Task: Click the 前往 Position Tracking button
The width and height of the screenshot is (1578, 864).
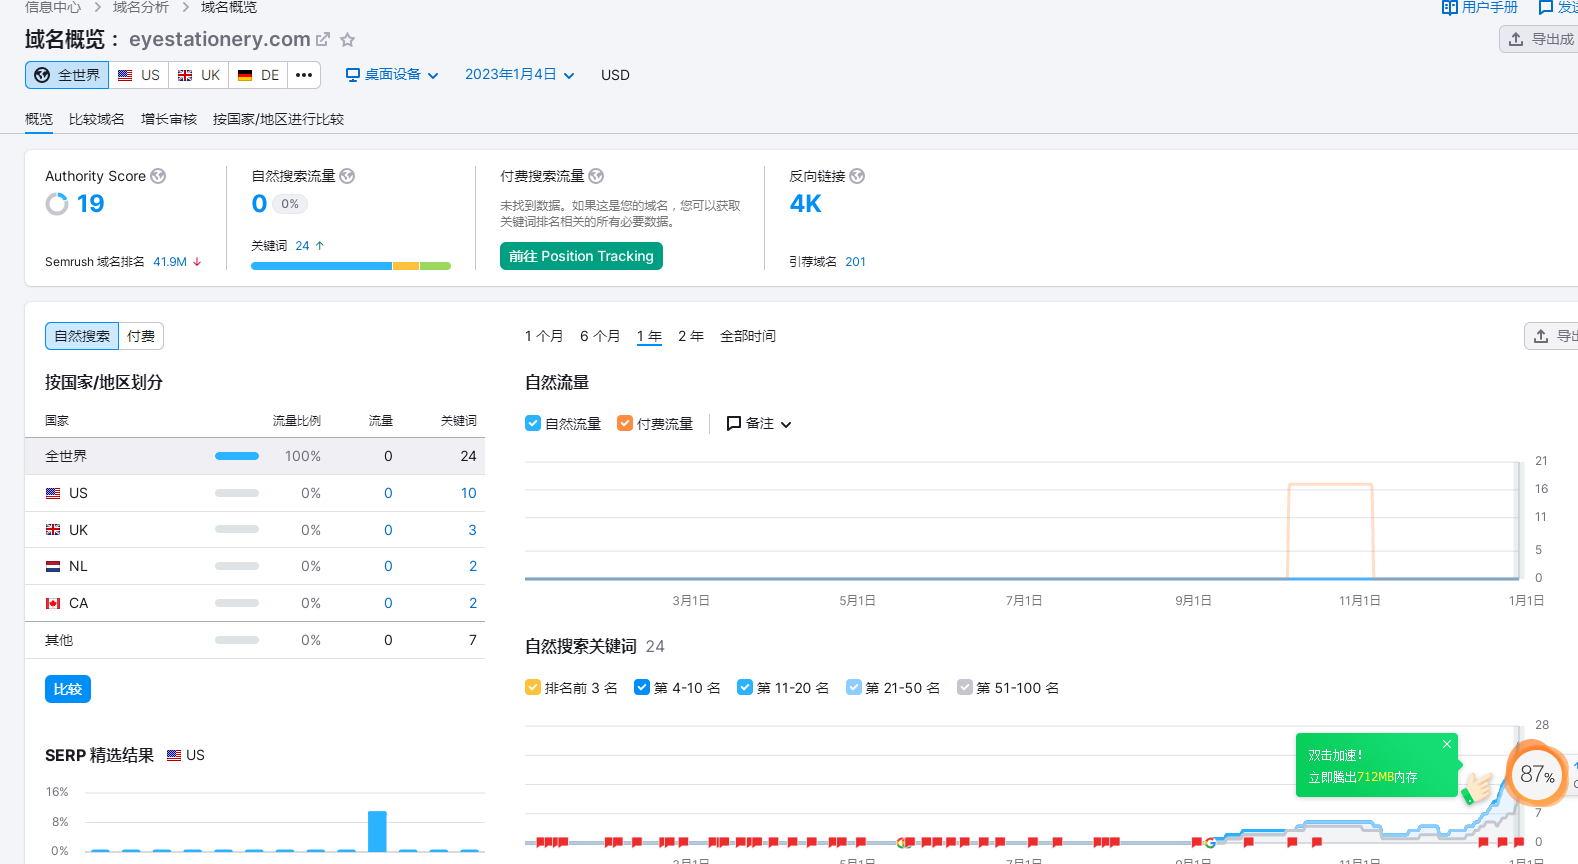Action: coord(581,256)
